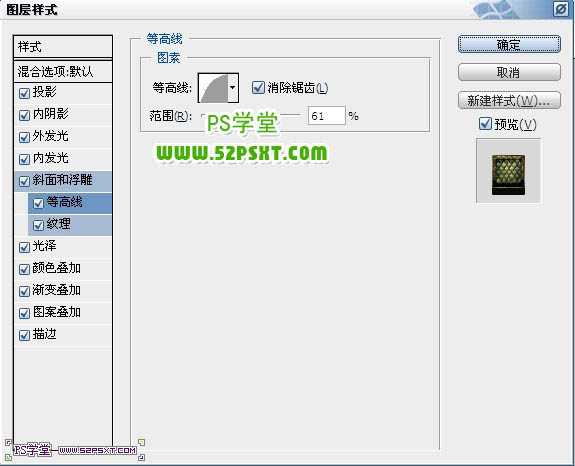Screen dimensions: 575x466
Task: Click the title bar close icon
Action: click(x=561, y=9)
